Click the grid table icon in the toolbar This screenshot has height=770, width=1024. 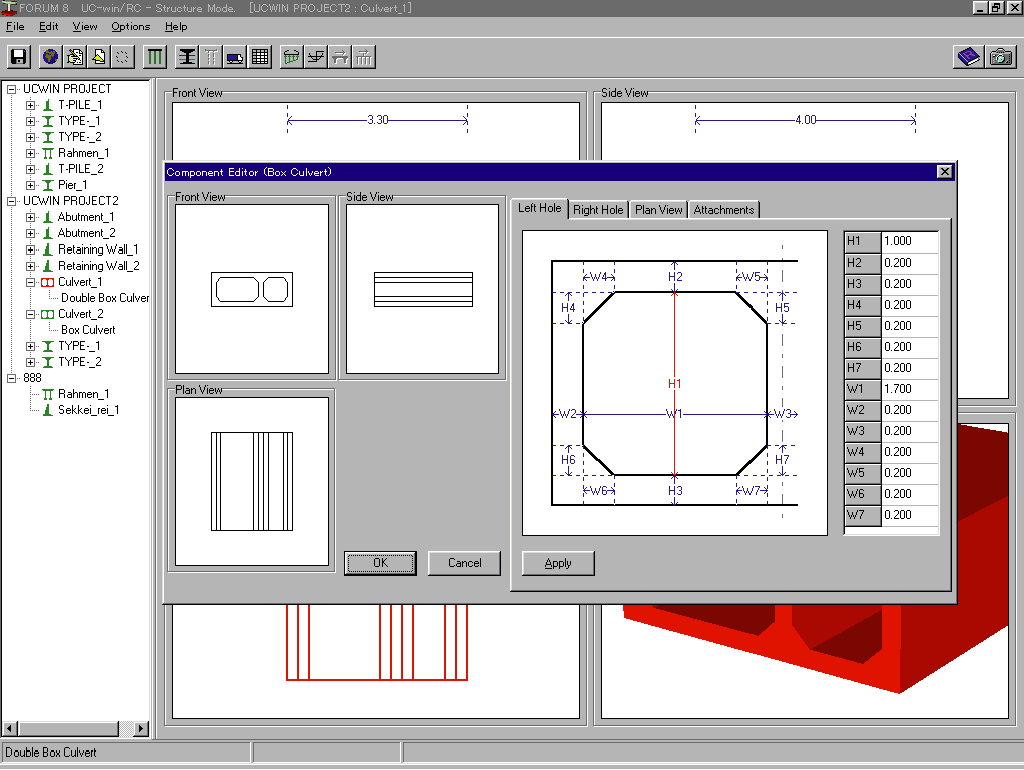[x=260, y=57]
